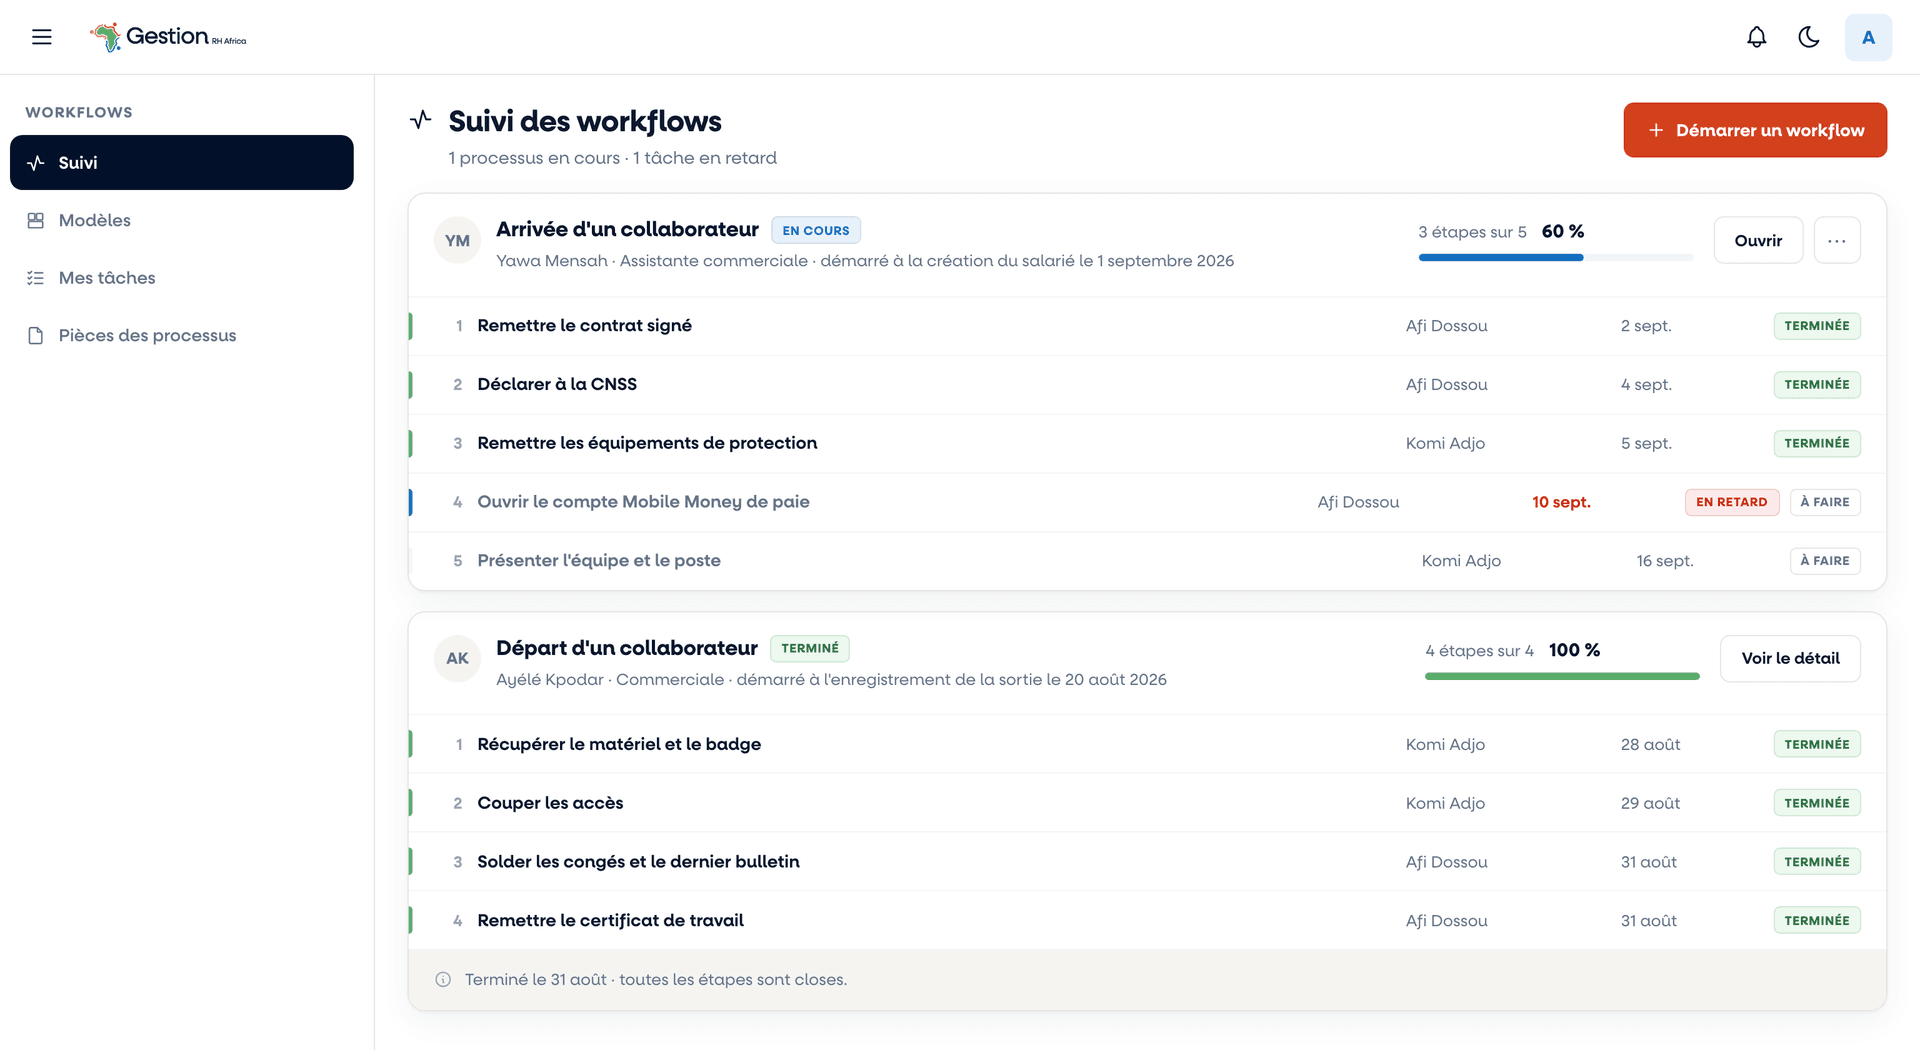Open Mes tâches in sidebar
The width and height of the screenshot is (1920, 1050).
(x=182, y=278)
